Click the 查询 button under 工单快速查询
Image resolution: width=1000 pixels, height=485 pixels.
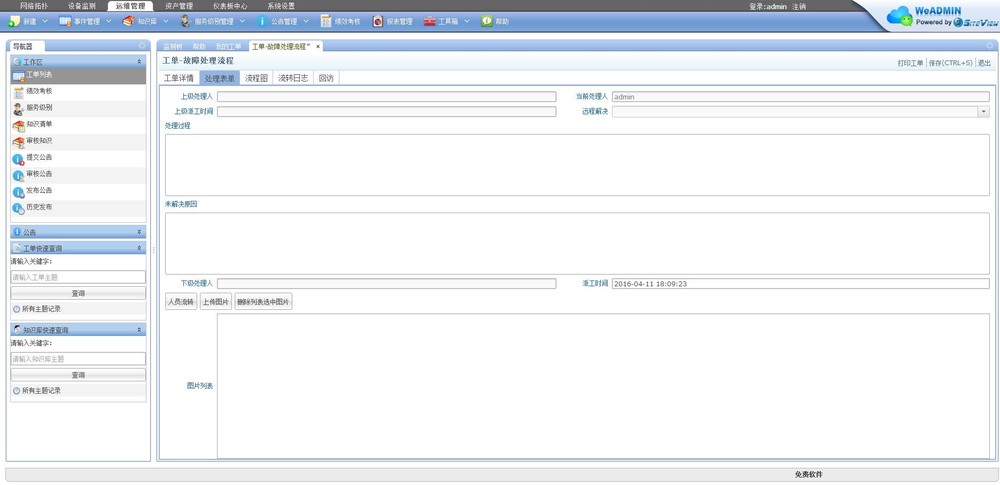click(x=78, y=294)
